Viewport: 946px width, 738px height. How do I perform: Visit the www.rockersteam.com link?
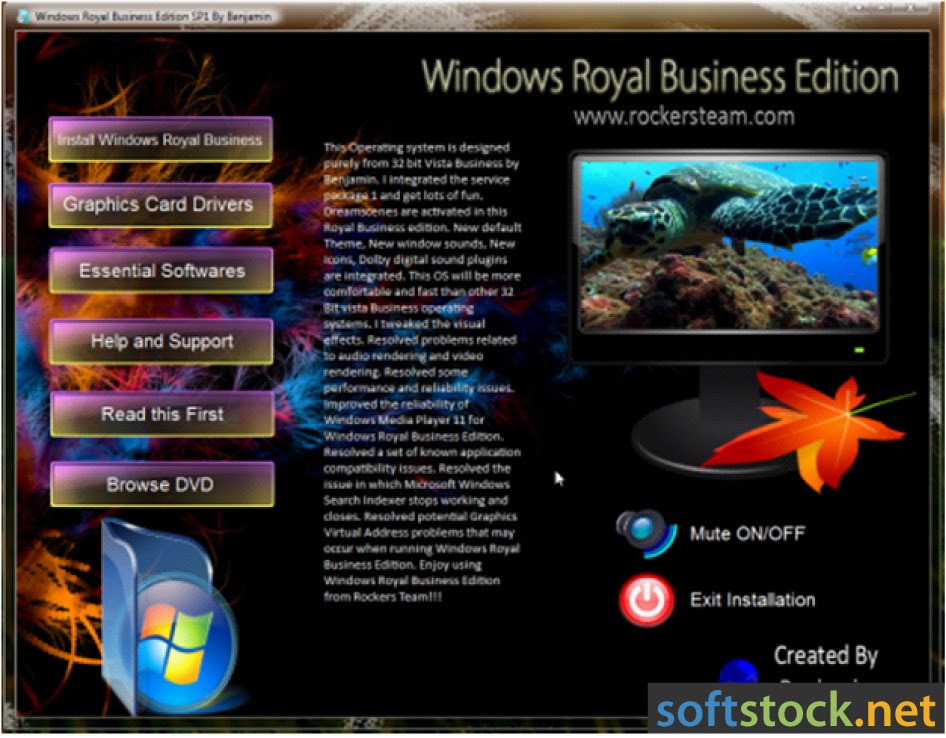(x=684, y=116)
